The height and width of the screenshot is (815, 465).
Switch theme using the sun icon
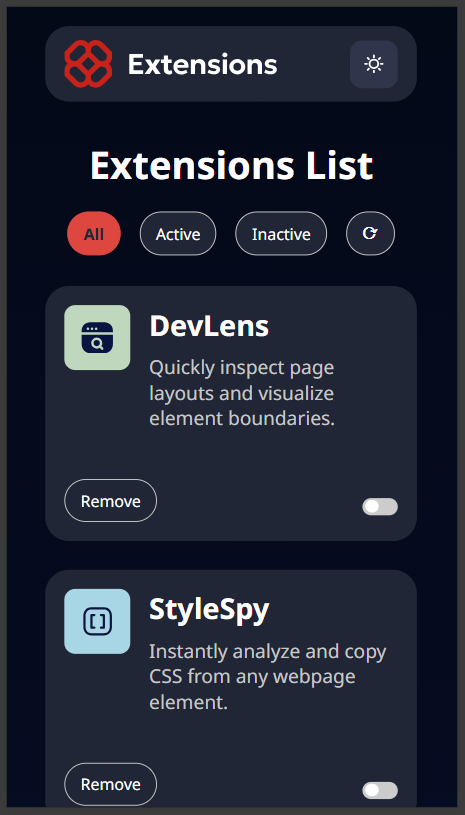coord(374,64)
